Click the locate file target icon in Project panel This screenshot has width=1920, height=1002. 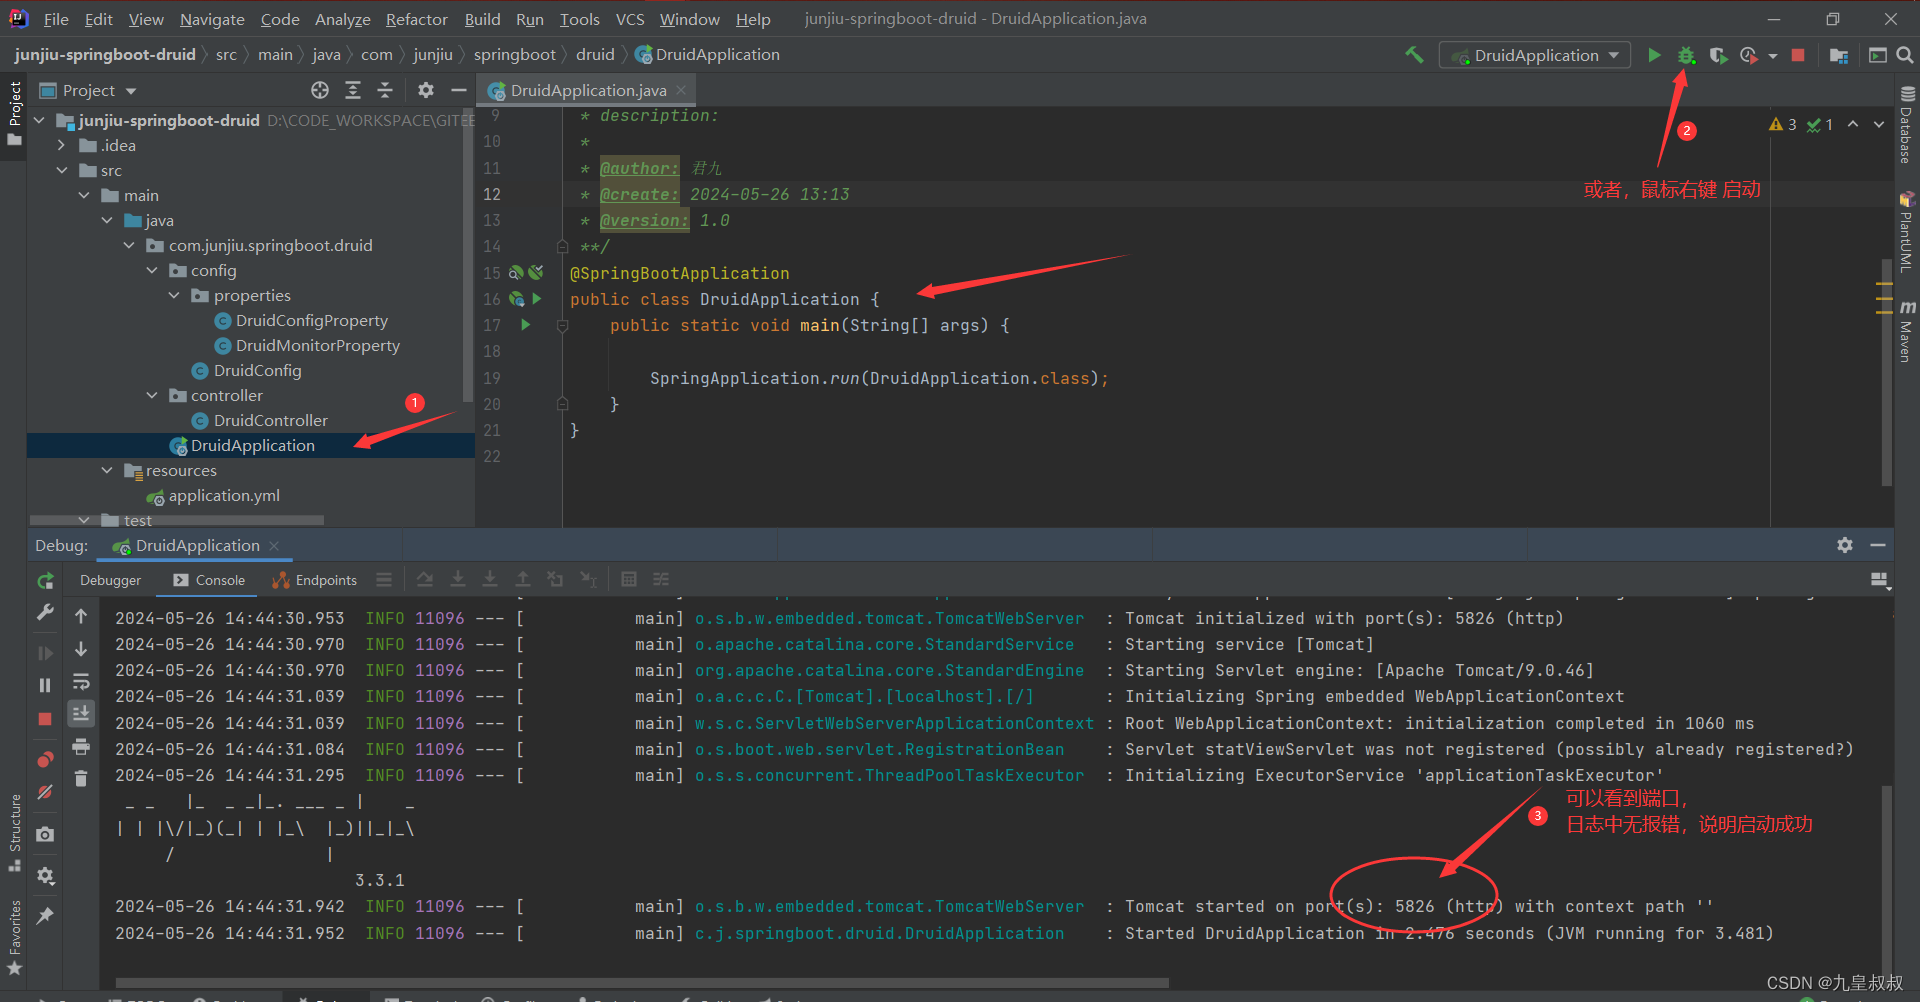click(x=320, y=90)
